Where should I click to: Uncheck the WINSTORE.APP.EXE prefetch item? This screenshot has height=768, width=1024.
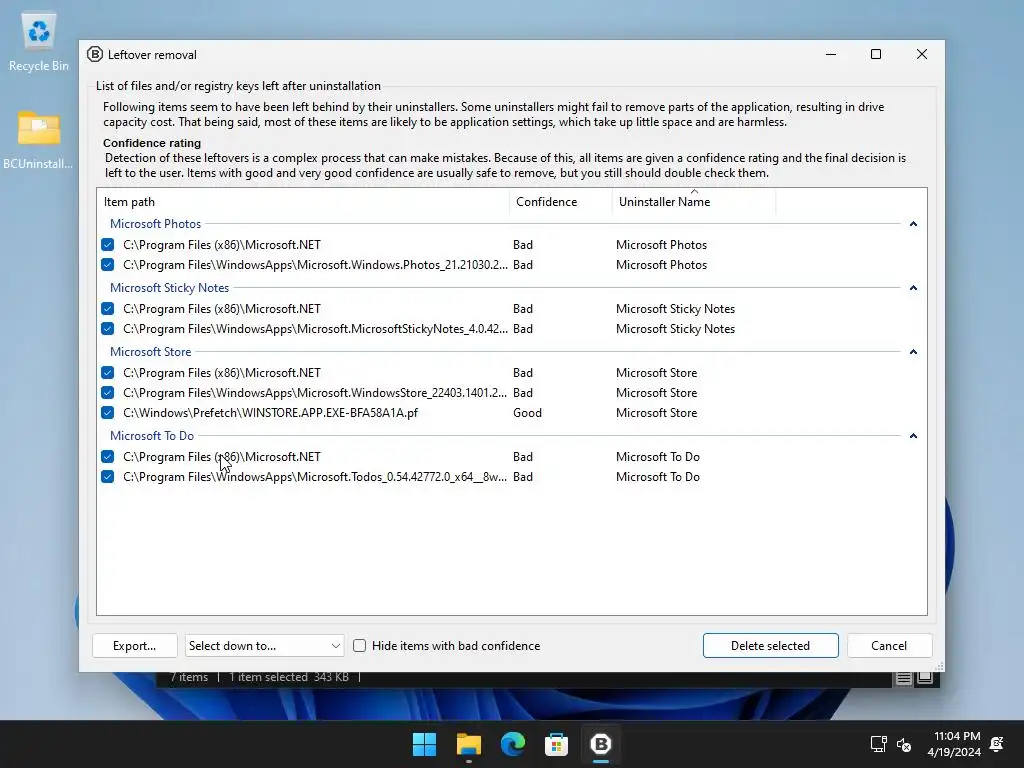[x=108, y=413]
